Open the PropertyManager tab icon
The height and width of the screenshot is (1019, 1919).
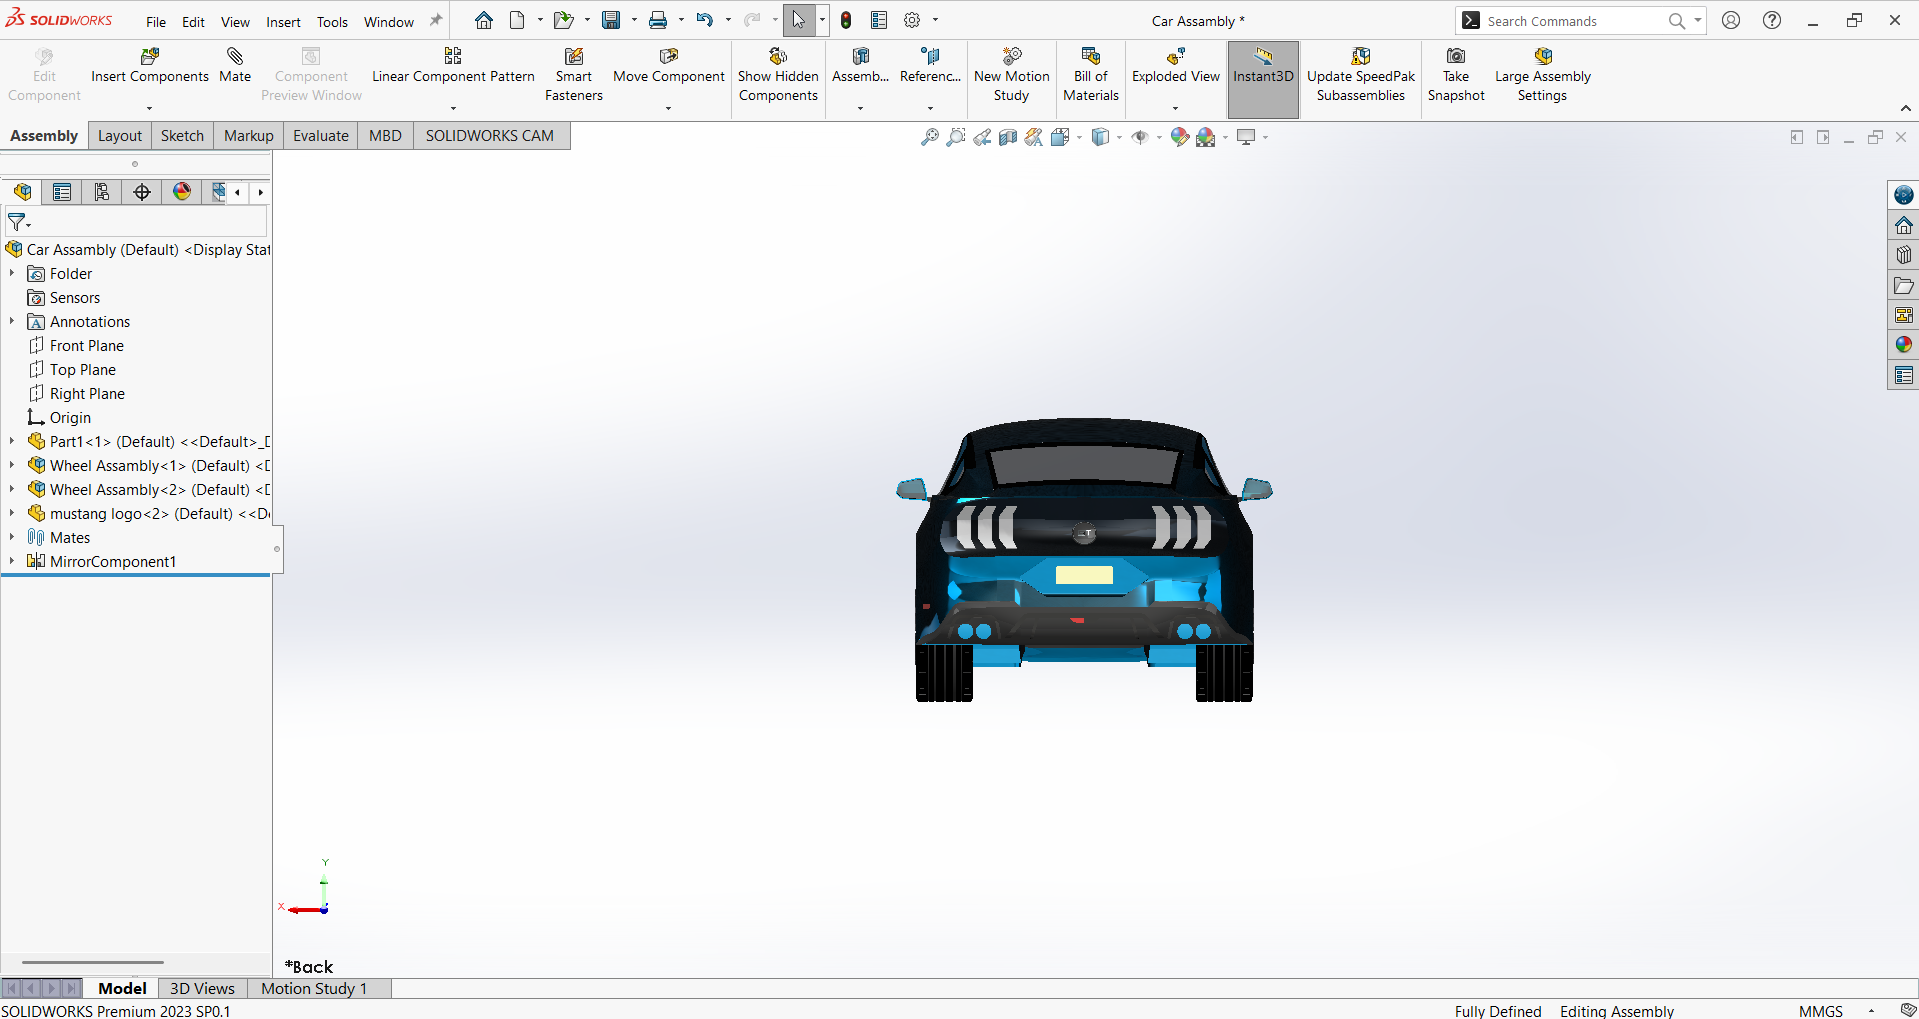pos(62,192)
